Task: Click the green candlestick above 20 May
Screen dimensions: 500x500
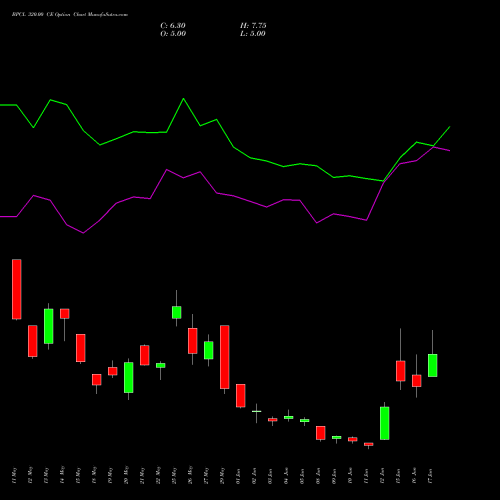Action: [129, 377]
